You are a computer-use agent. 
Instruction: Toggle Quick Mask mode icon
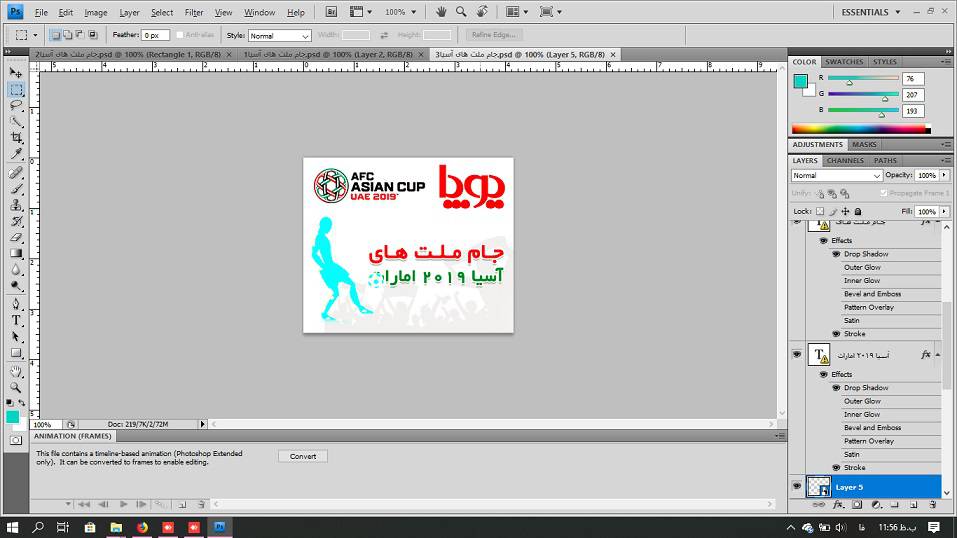tap(16, 440)
